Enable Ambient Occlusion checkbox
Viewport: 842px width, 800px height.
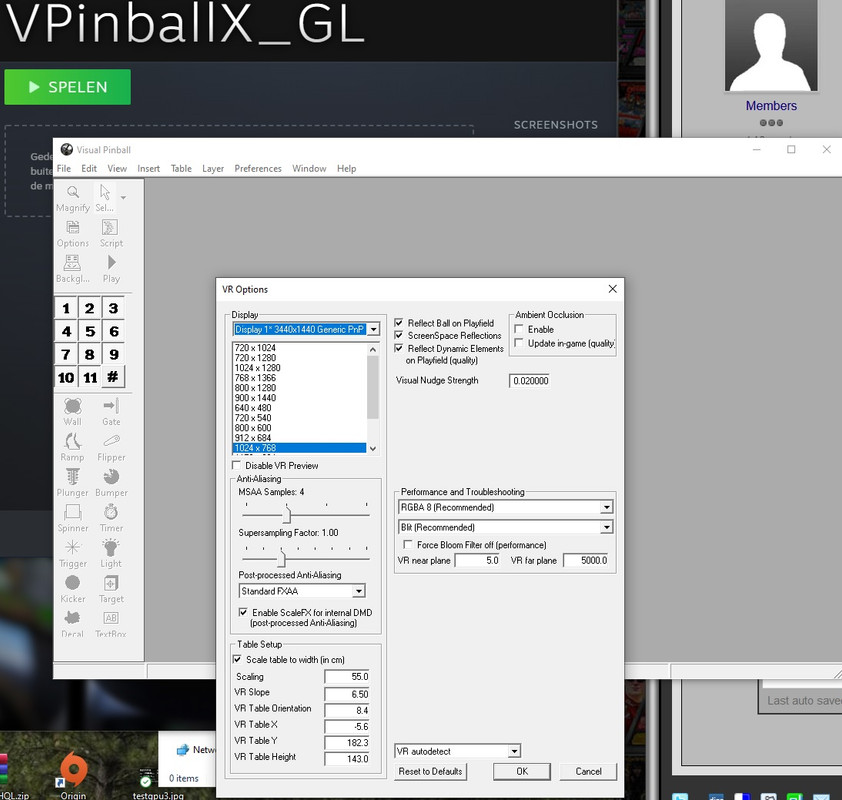(519, 329)
